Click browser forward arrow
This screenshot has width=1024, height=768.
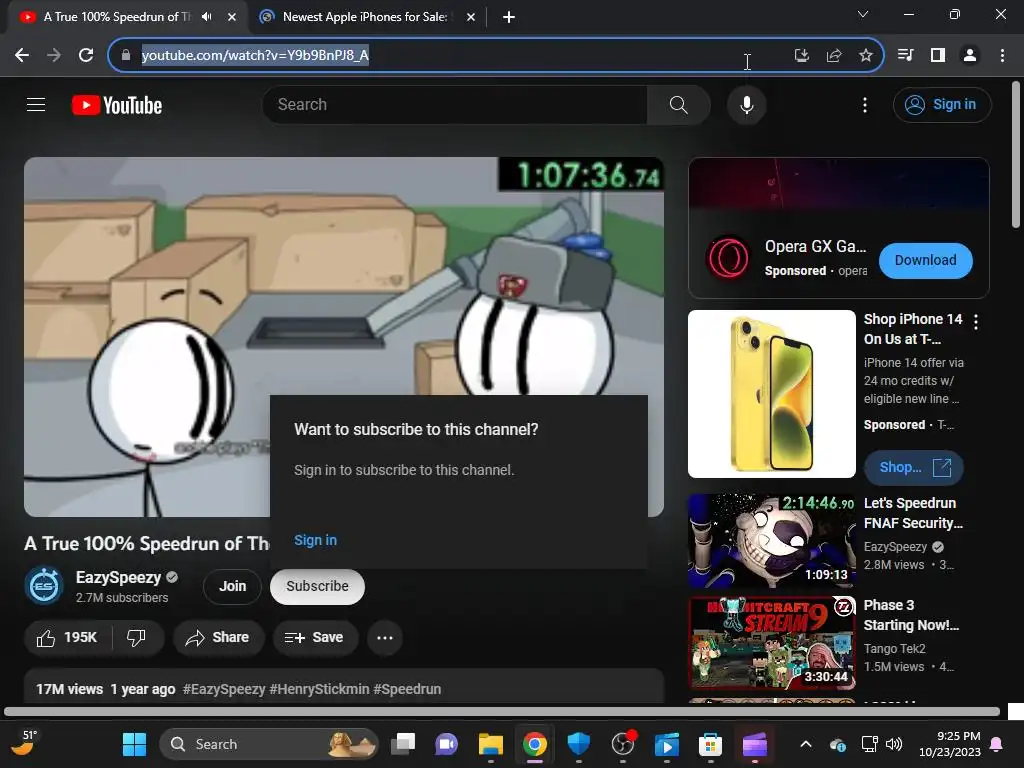click(54, 55)
